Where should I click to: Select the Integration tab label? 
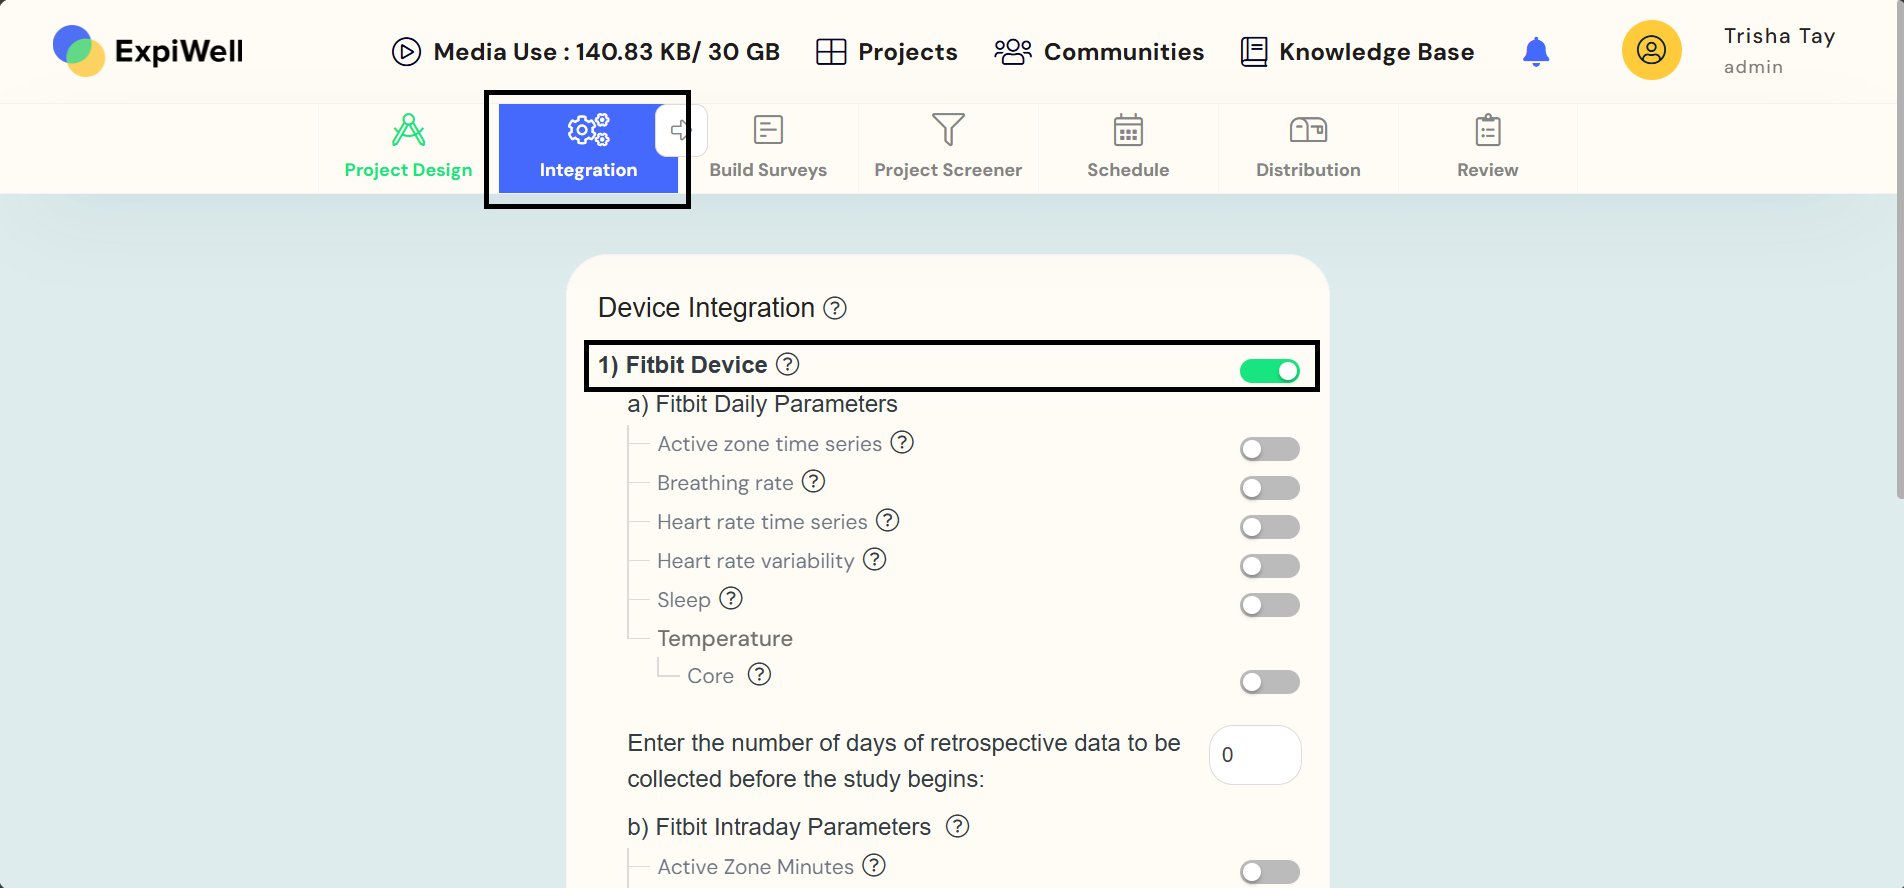tap(588, 170)
